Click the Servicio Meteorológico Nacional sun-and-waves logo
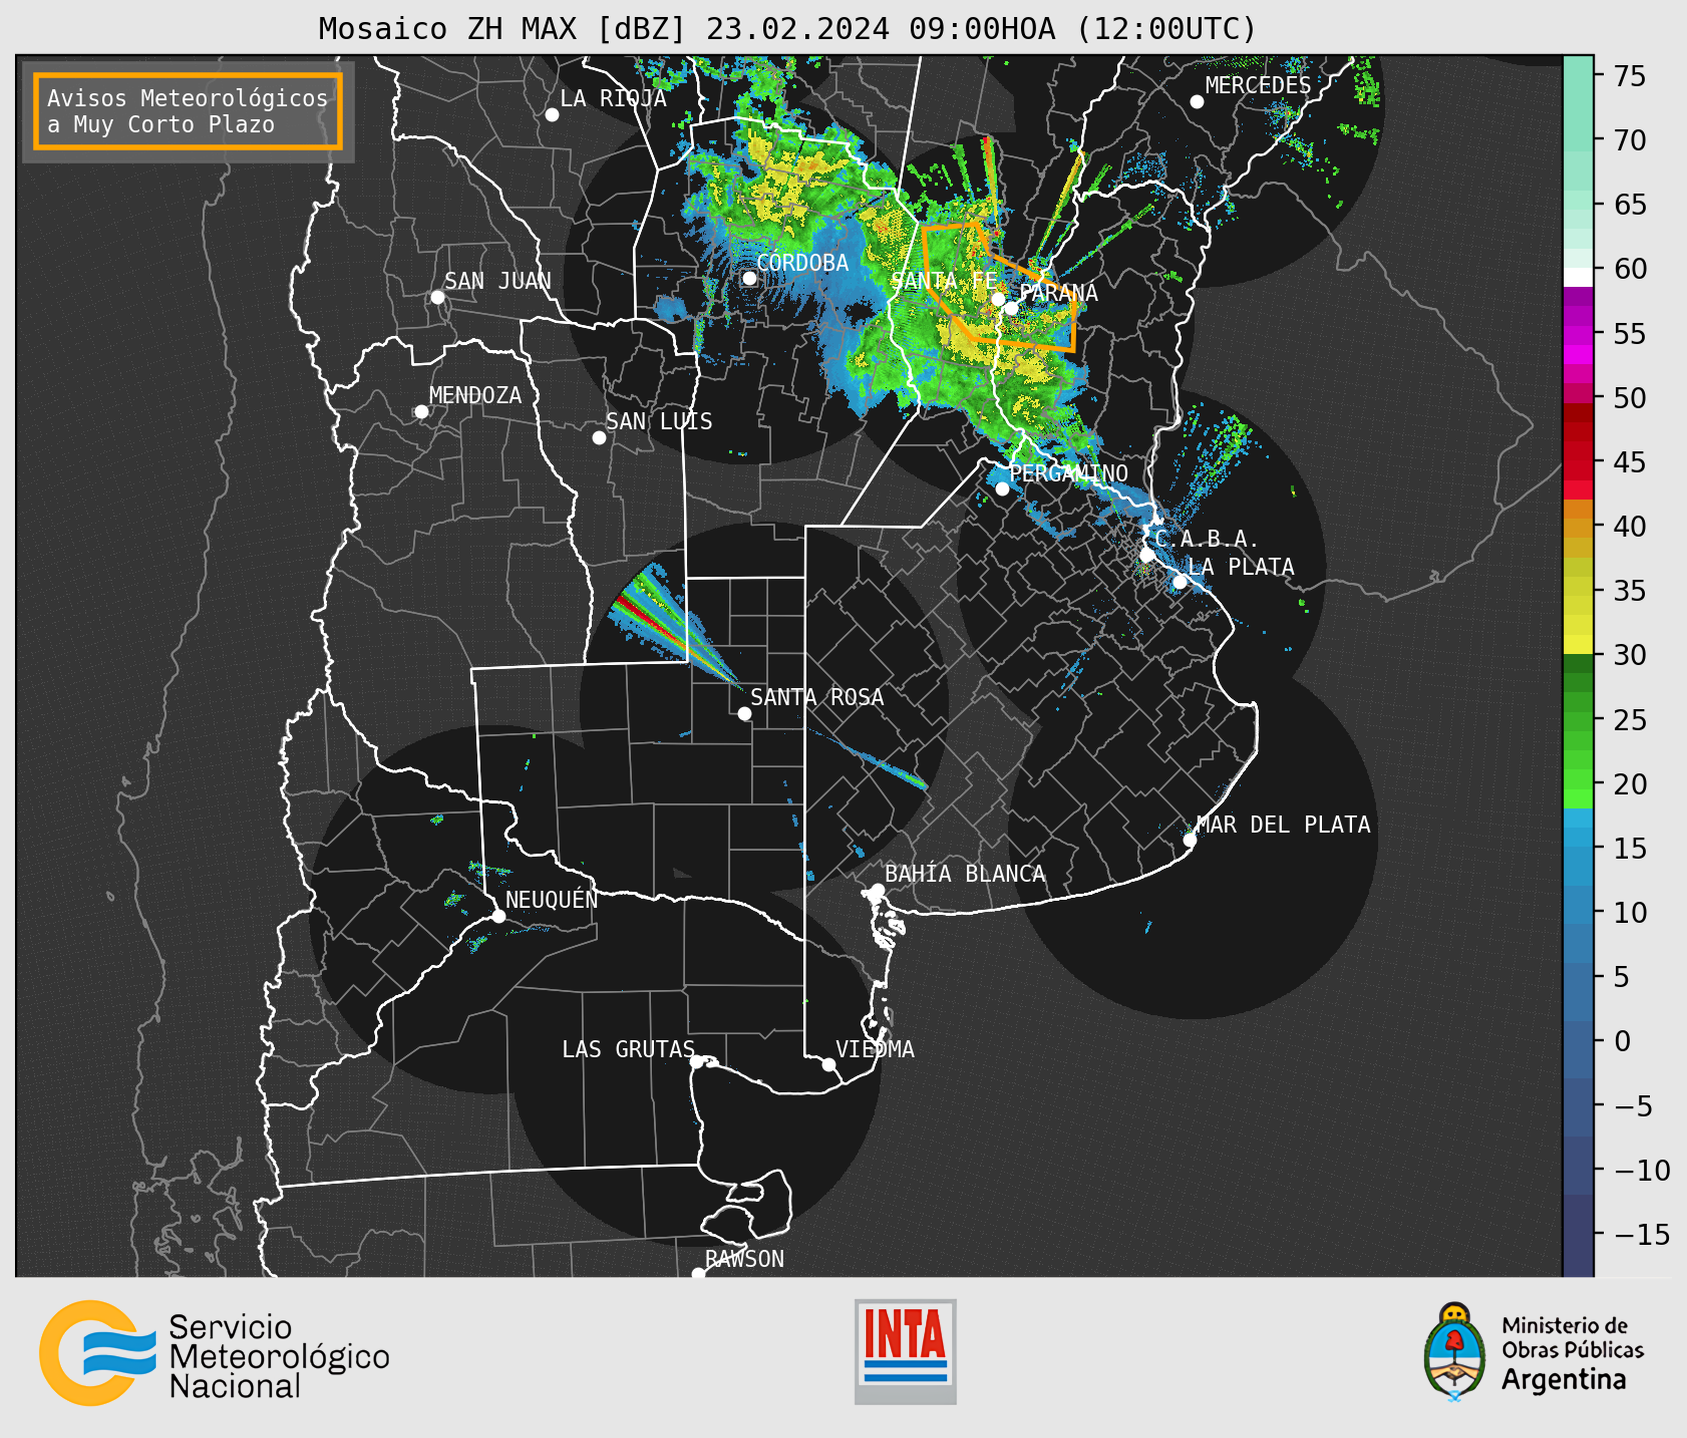The image size is (1687, 1438). [x=97, y=1353]
